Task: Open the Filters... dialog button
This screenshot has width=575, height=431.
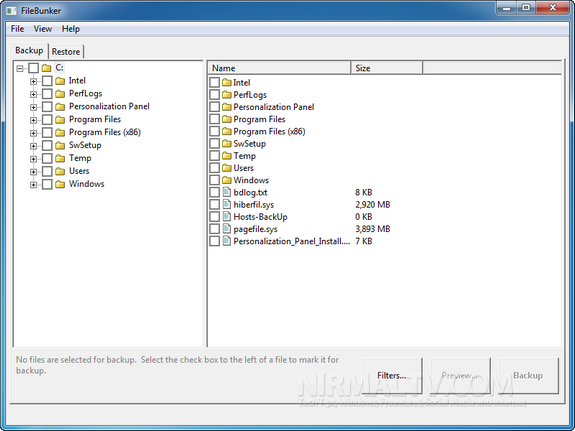Action: pyautogui.click(x=392, y=375)
